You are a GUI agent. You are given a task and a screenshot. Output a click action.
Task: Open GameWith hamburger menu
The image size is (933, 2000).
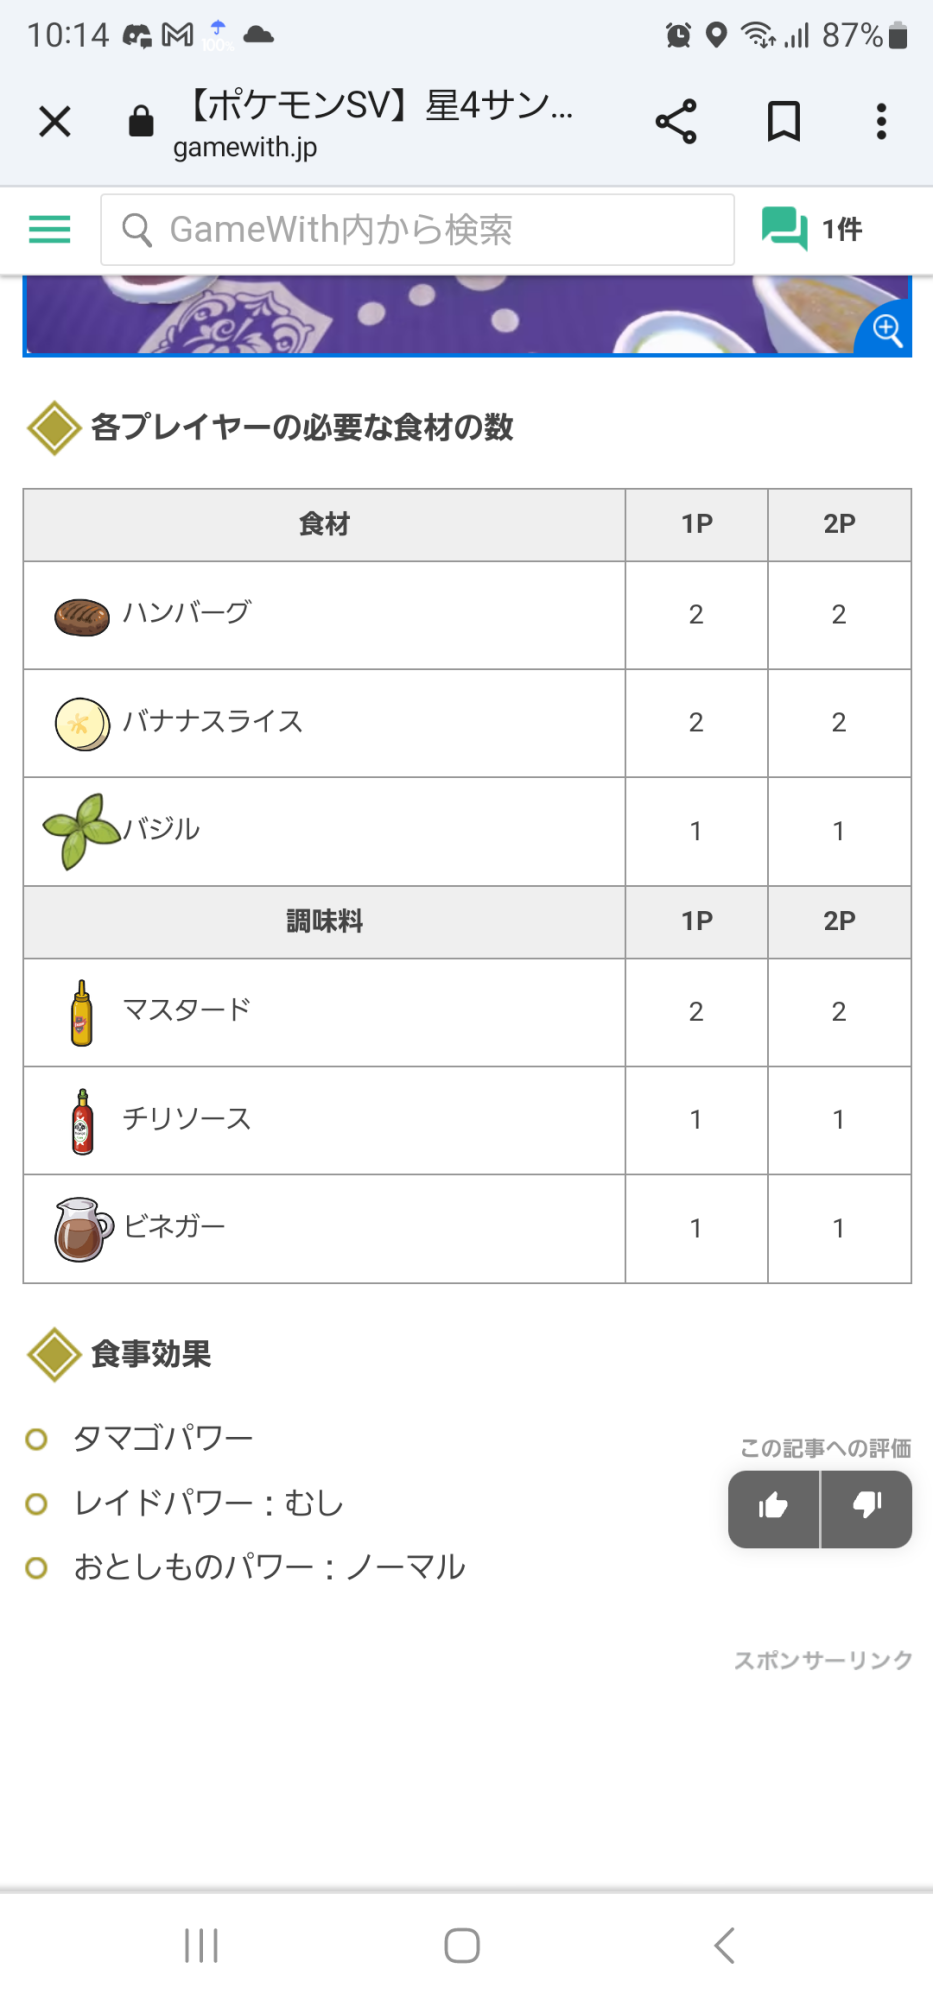50,230
